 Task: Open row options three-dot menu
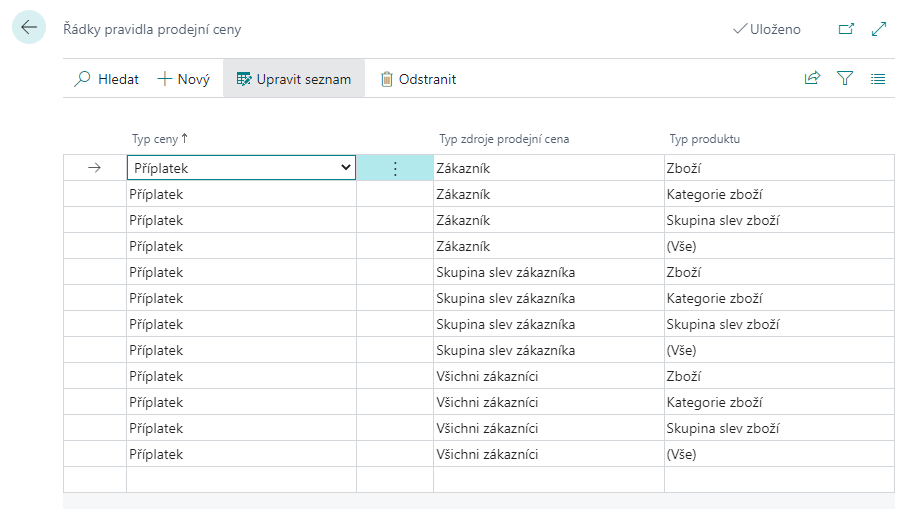coord(394,169)
